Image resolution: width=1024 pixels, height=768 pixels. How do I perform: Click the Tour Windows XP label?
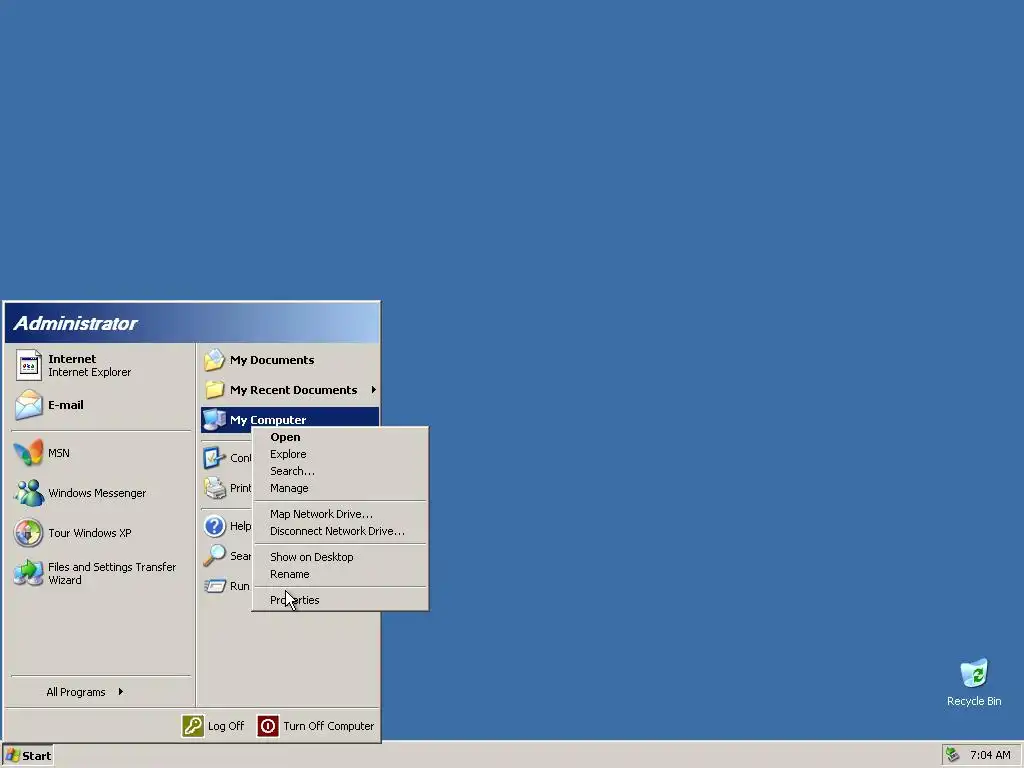point(89,533)
